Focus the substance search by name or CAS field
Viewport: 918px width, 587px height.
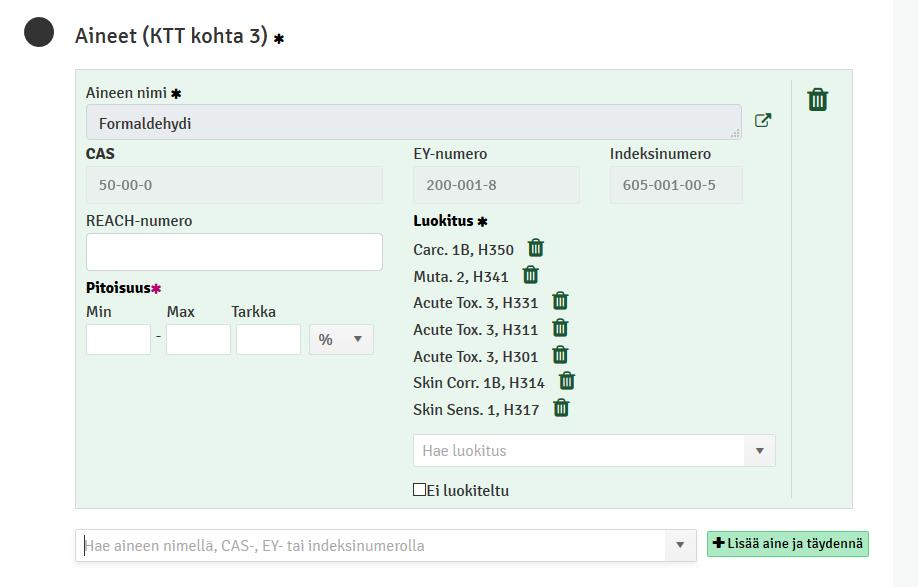[x=370, y=545]
